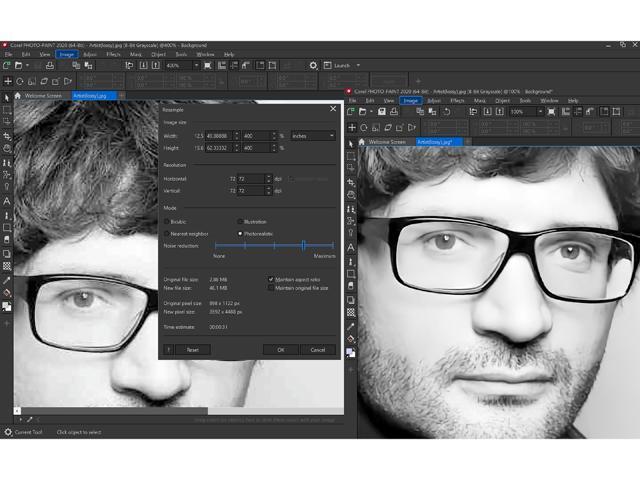
Task: Click the Save icon in right window toolbar
Action: point(382,112)
